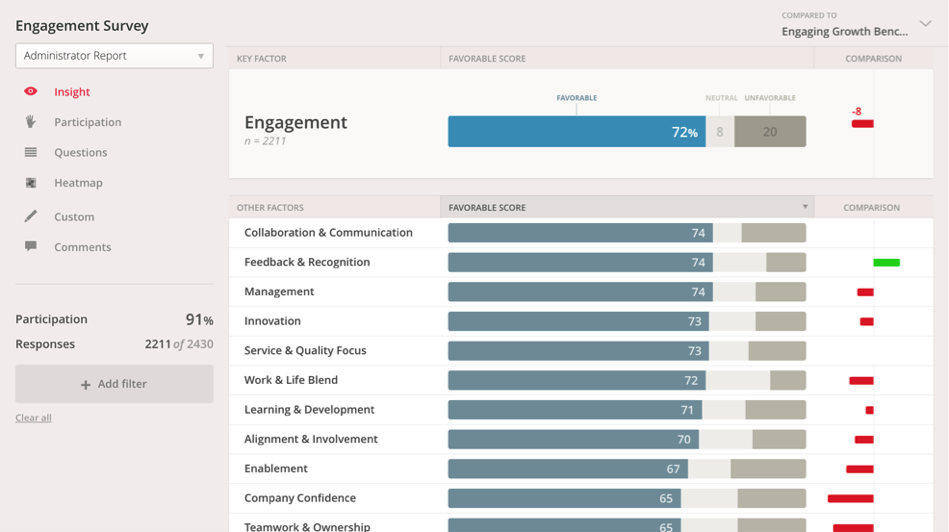Click the Engagement 72% favorable bar
Screen dimensions: 949x532
coord(576,132)
